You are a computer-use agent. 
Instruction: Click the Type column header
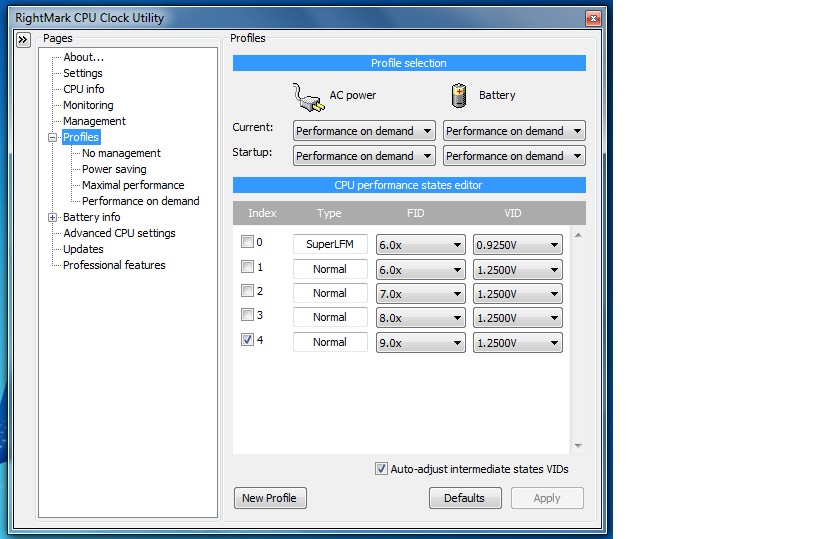tap(329, 213)
